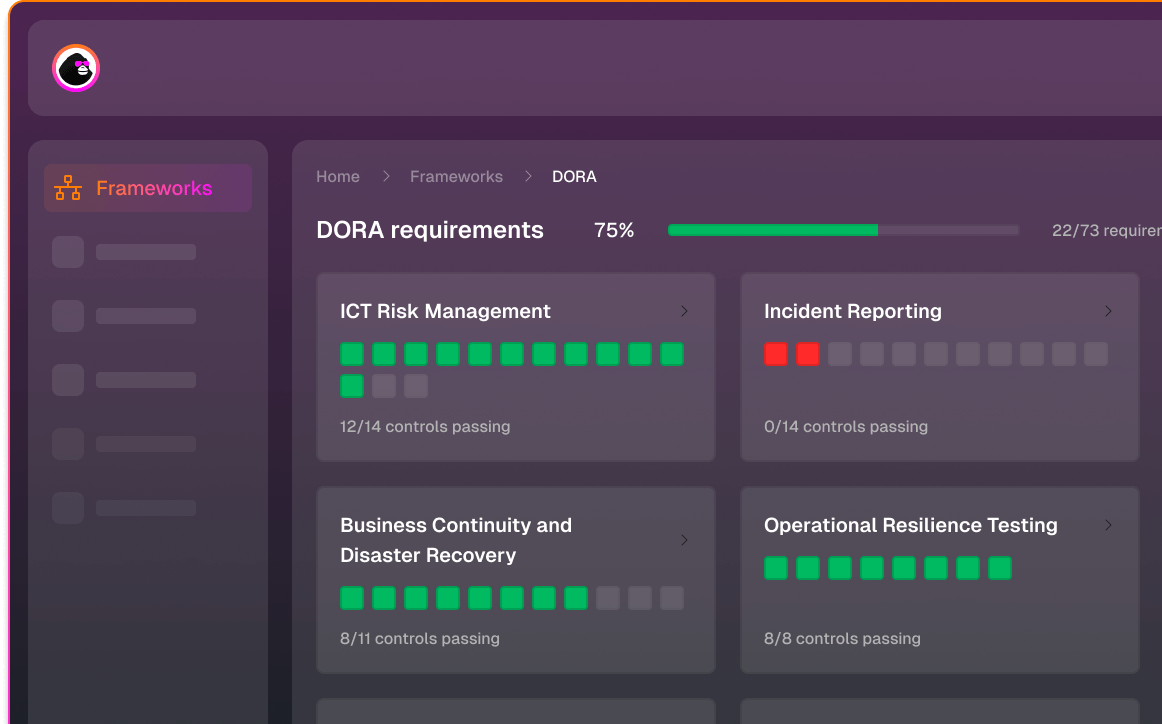The width and height of the screenshot is (1162, 724).
Task: Click the 8/8 controls passing label
Action: [842, 639]
